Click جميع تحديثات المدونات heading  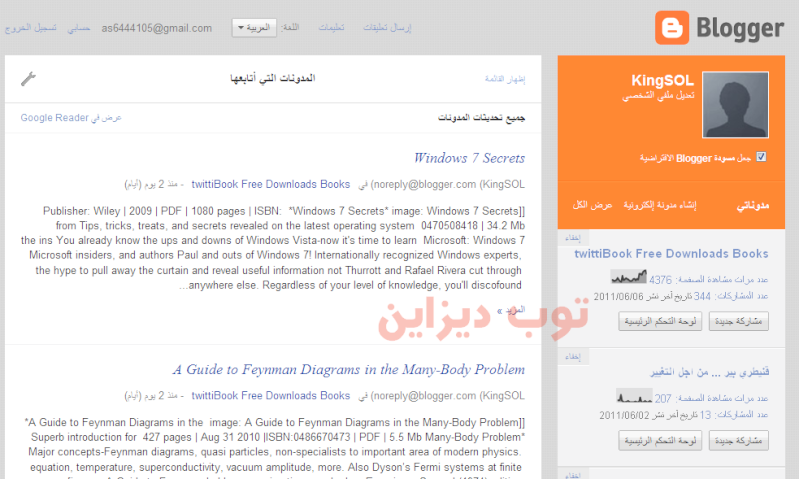click(x=482, y=118)
